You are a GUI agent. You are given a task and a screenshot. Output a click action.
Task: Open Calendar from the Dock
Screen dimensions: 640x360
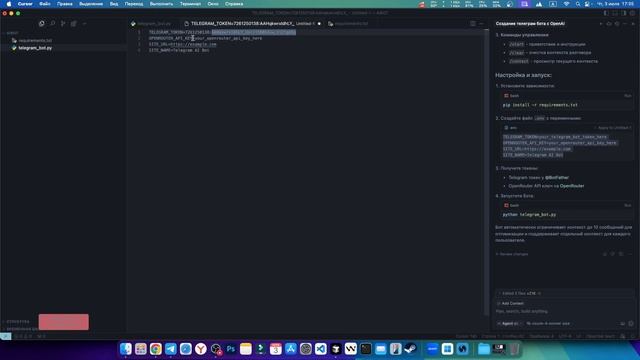(x=276, y=349)
